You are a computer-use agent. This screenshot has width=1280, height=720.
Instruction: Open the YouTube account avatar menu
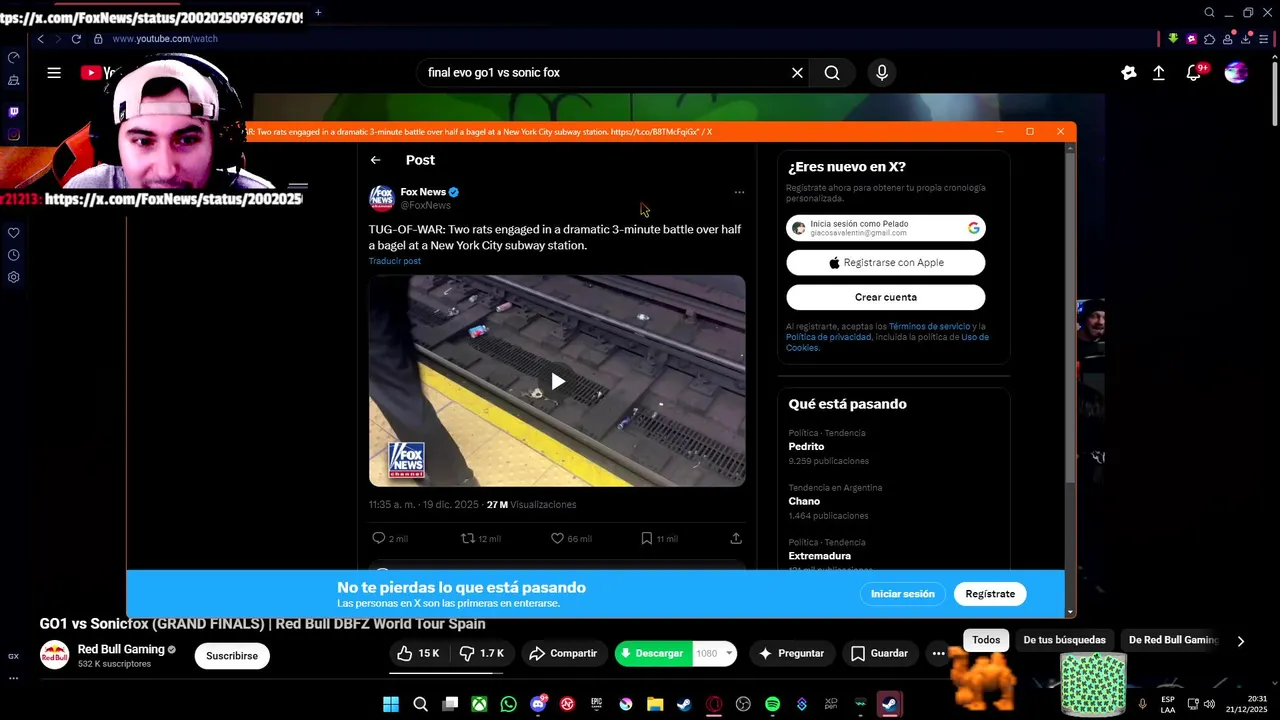(x=1236, y=72)
